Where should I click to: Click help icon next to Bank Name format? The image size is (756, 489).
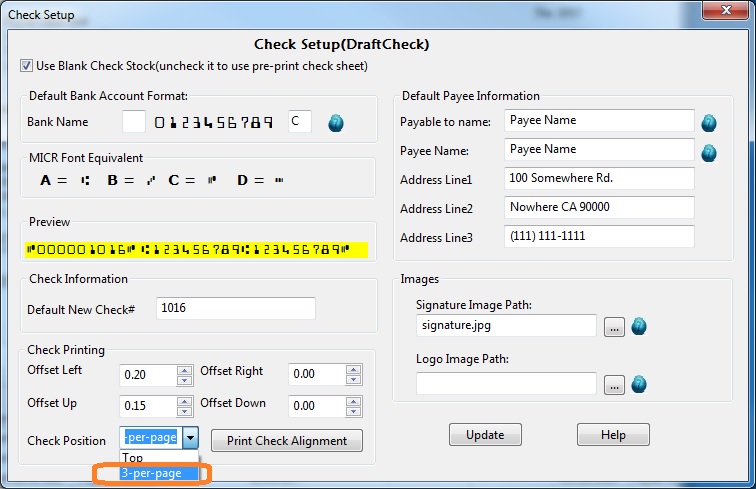337,123
